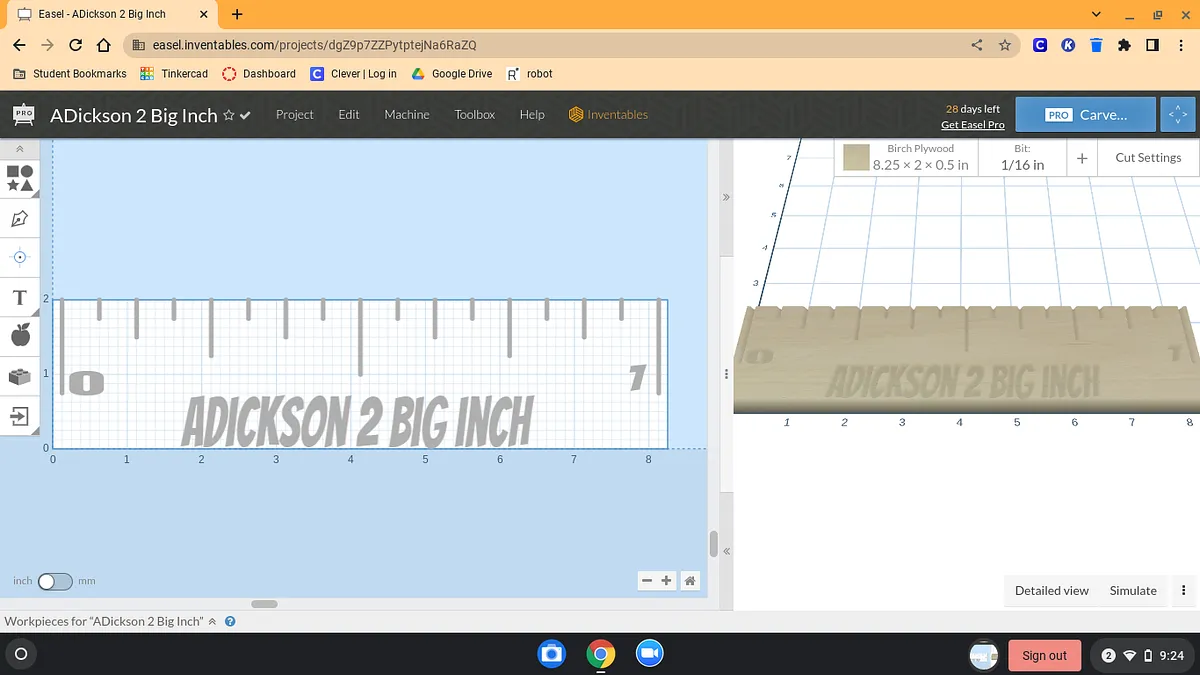Click the saved checkmark next to project title
This screenshot has width=1200, height=675.
point(245,115)
